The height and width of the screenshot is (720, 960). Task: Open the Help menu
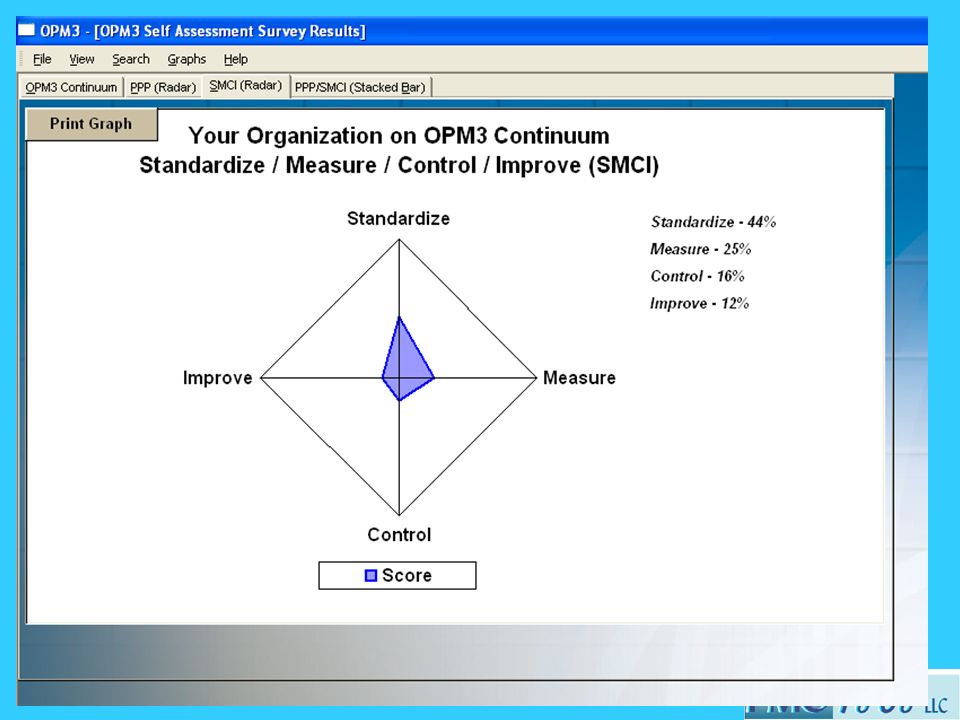(236, 59)
